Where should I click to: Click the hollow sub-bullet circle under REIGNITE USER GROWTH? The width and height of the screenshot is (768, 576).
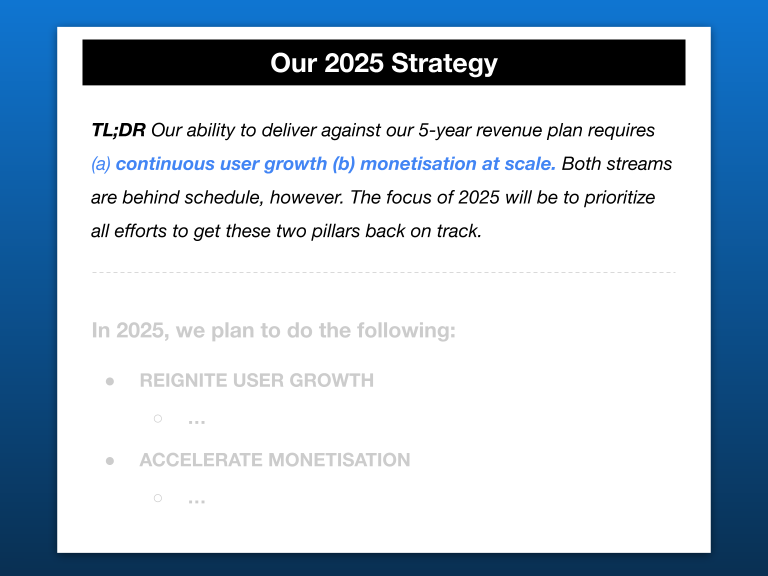[158, 419]
